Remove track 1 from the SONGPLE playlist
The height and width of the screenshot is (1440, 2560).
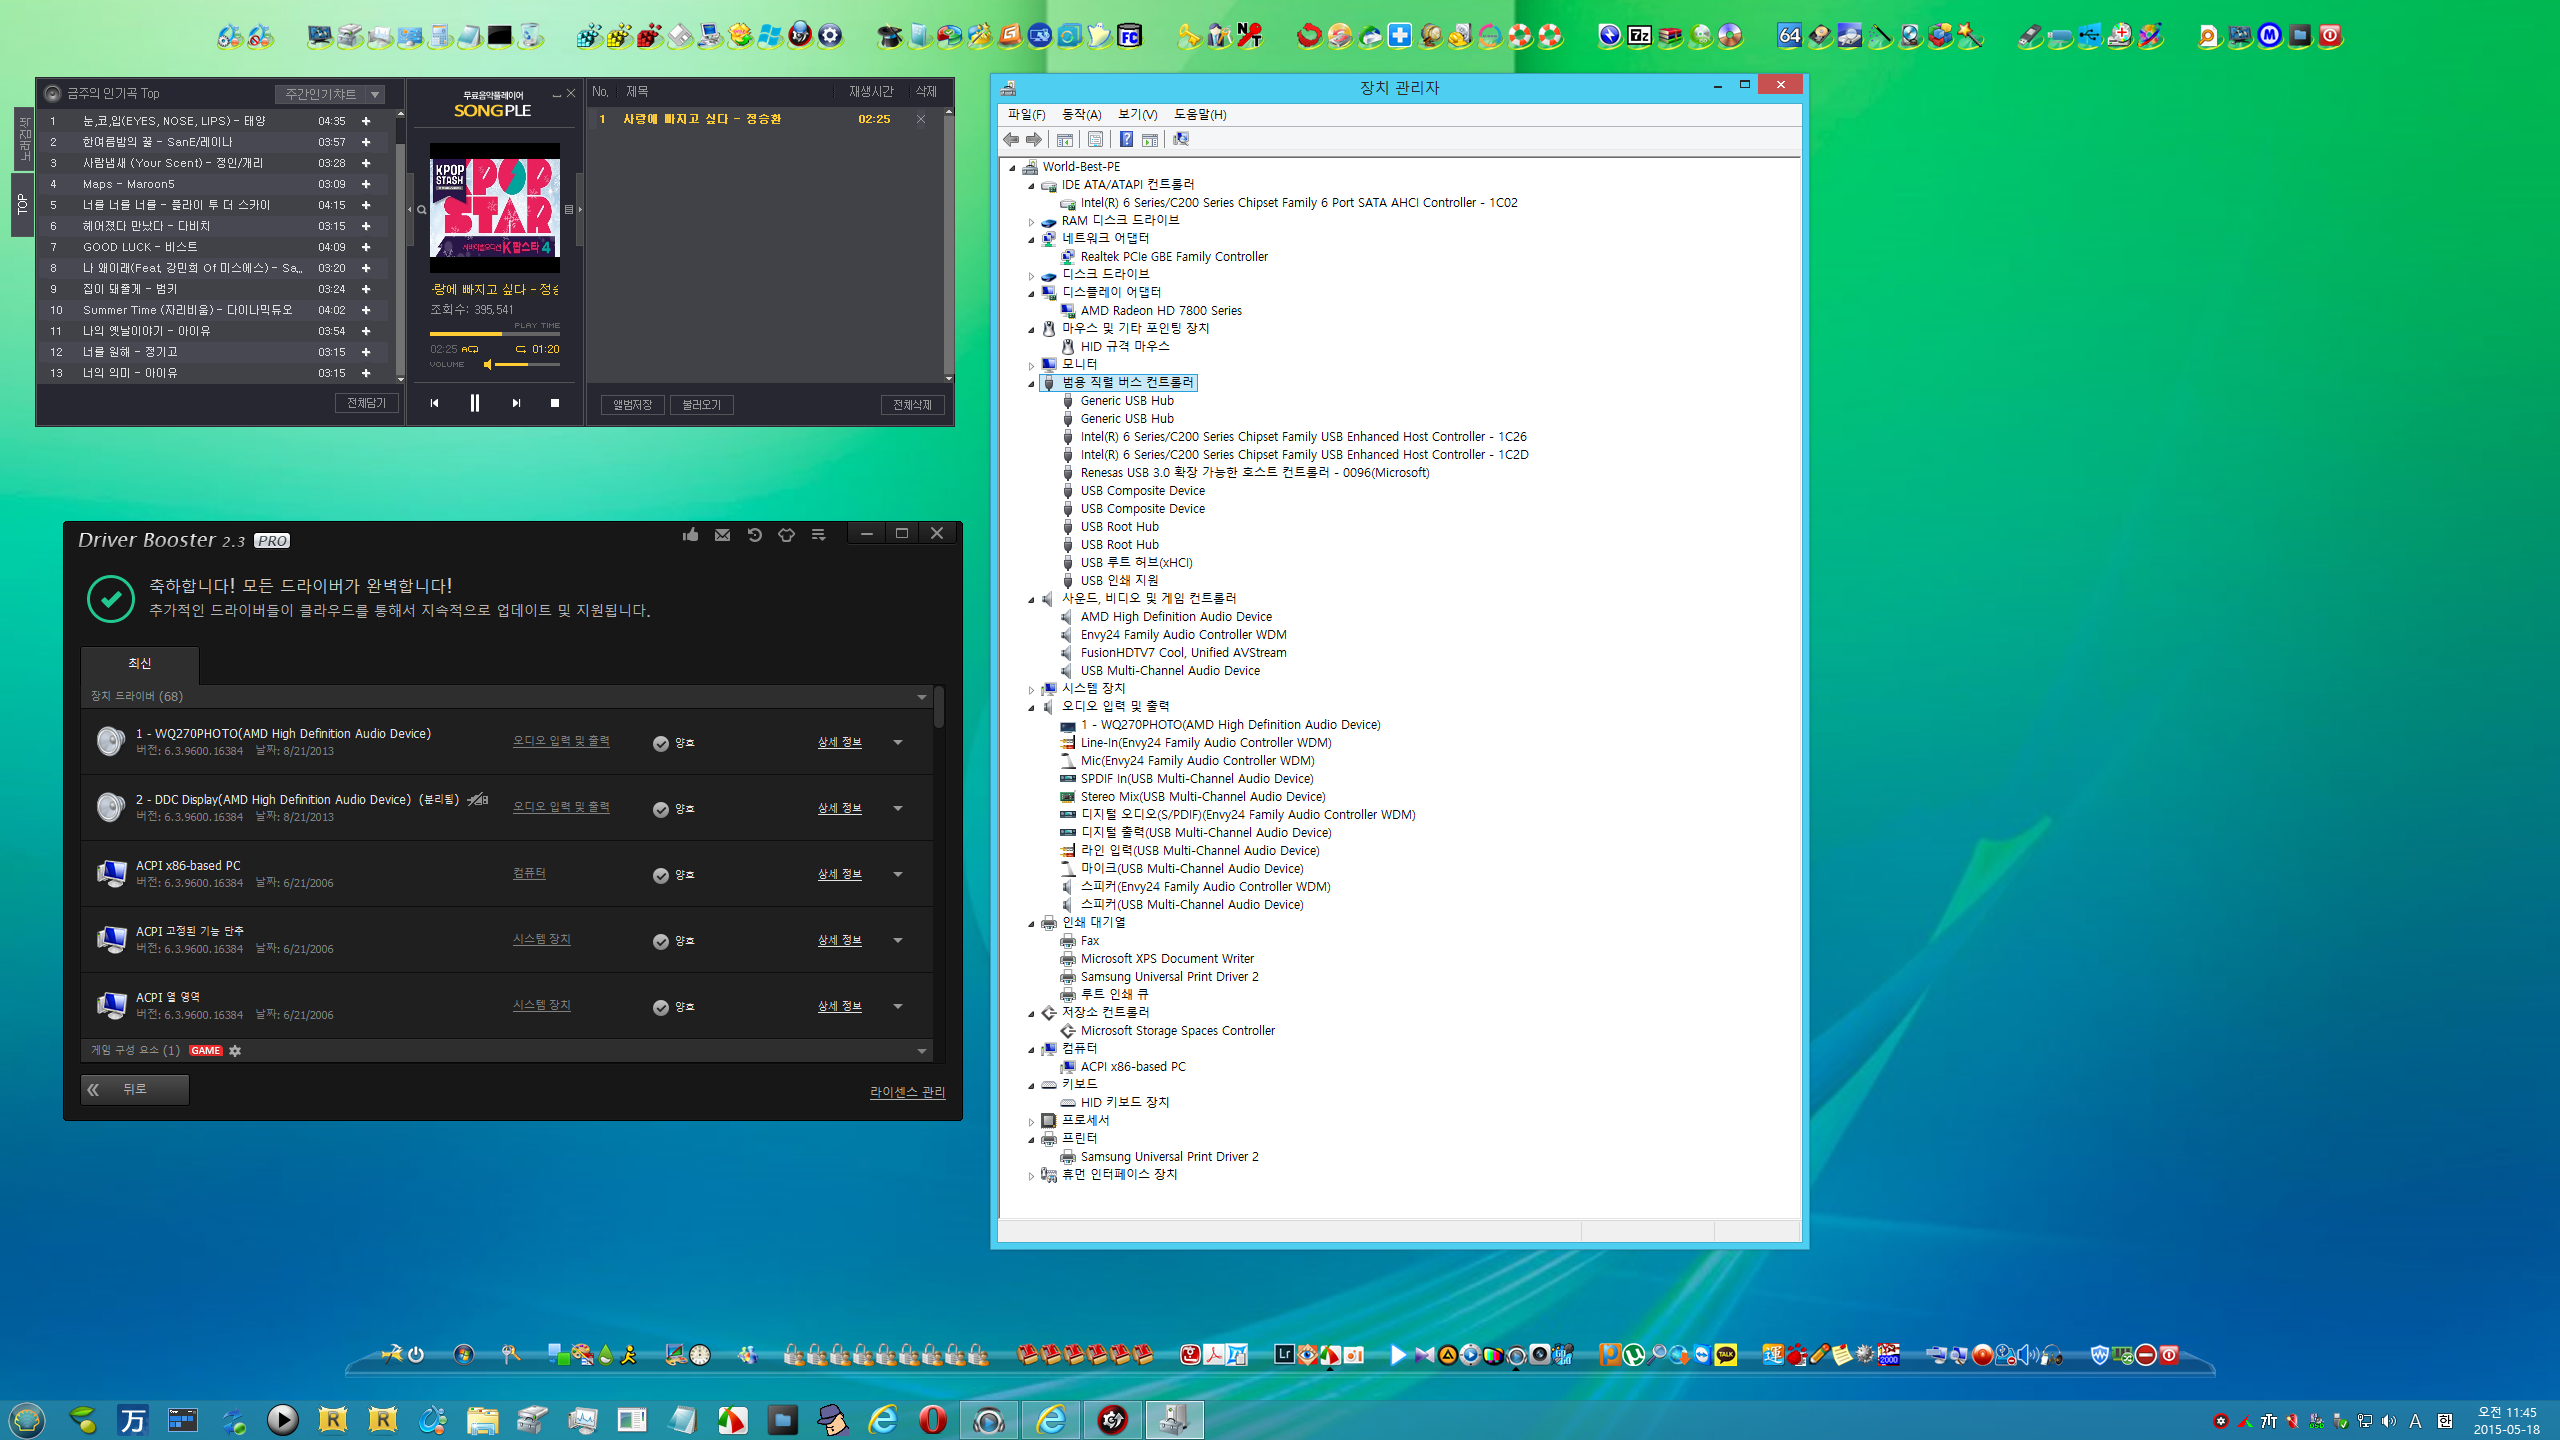(x=921, y=119)
